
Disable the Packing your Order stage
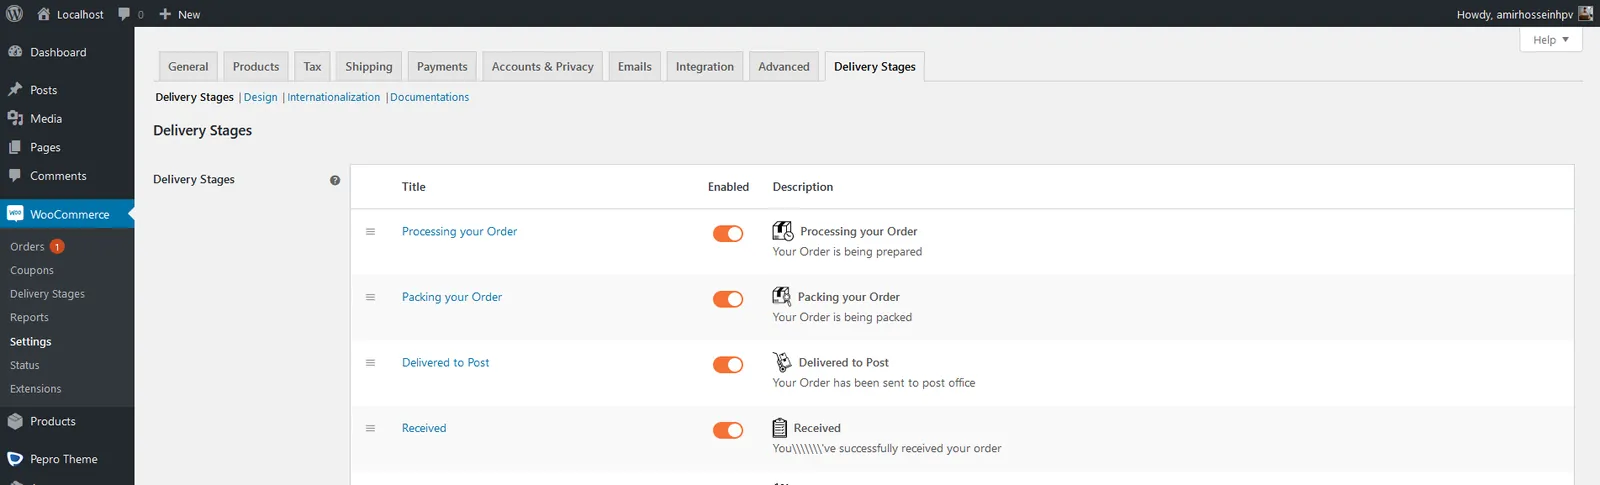[728, 299]
